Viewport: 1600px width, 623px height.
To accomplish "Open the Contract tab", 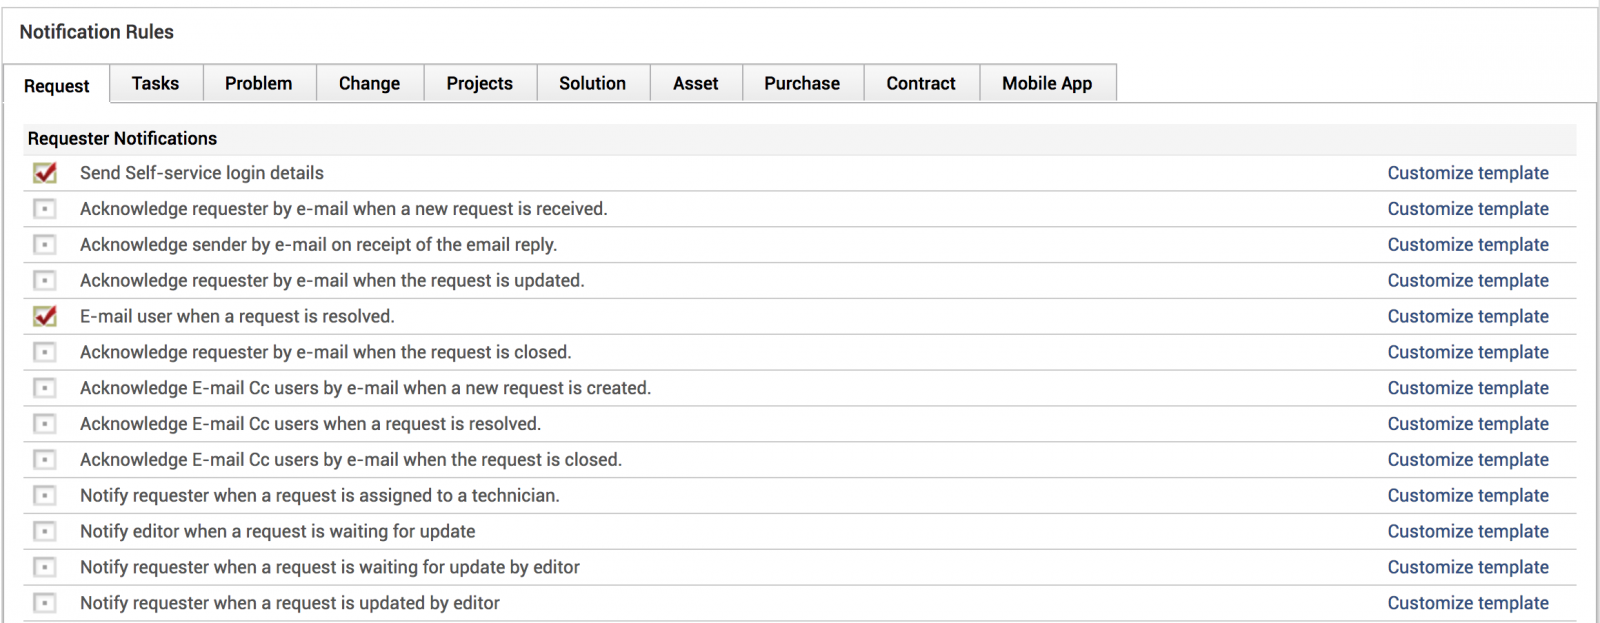I will point(920,84).
